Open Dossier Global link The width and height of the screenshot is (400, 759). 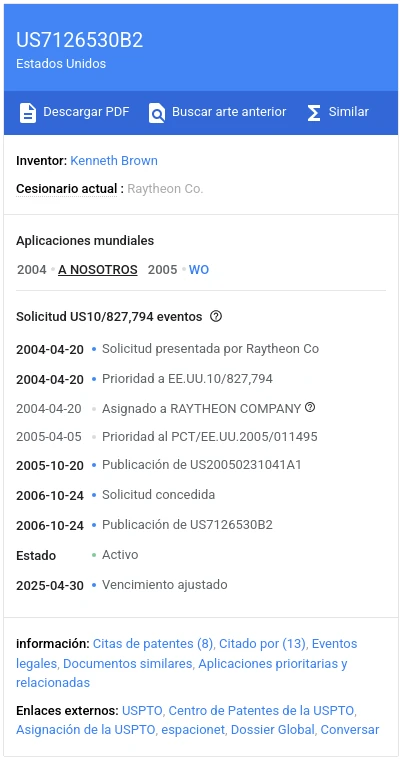click(273, 729)
